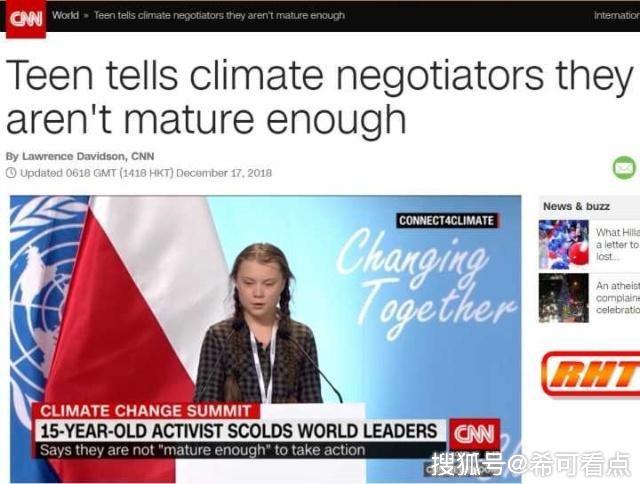
Task: Open the balloons thumbnail news story
Action: tap(564, 244)
